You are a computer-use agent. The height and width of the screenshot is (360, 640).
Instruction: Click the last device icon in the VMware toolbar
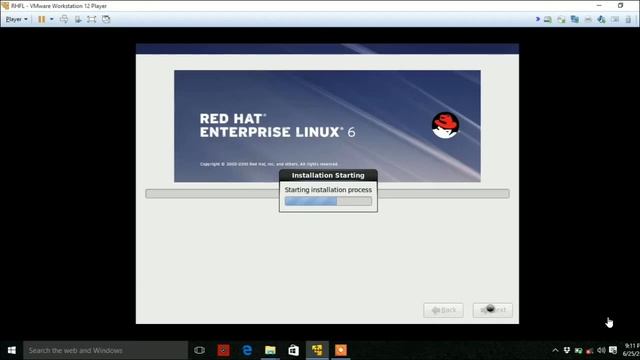tap(628, 19)
